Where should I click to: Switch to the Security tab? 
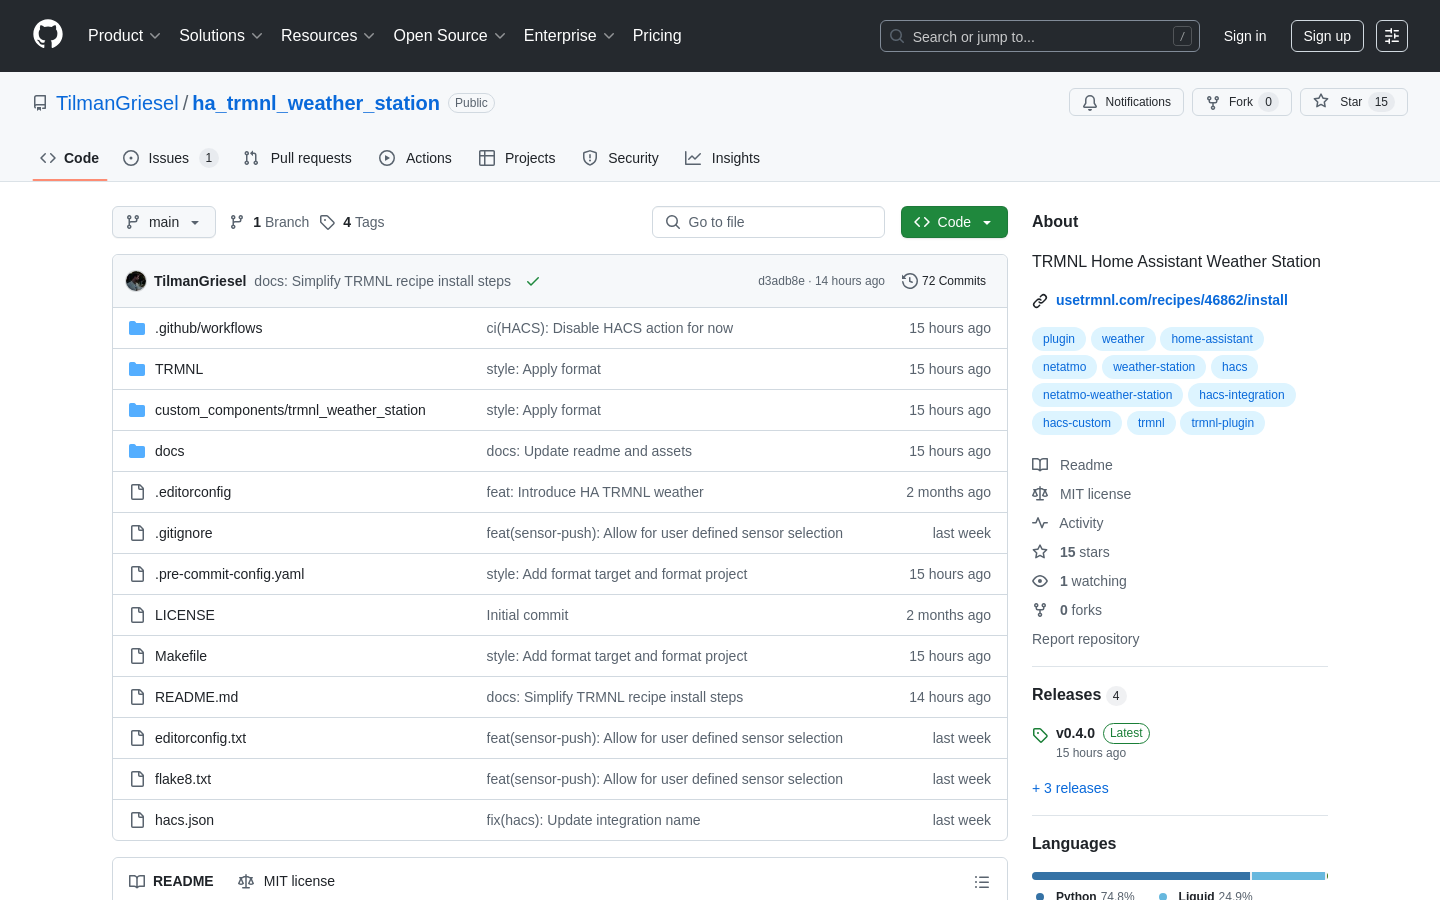pyautogui.click(x=621, y=158)
